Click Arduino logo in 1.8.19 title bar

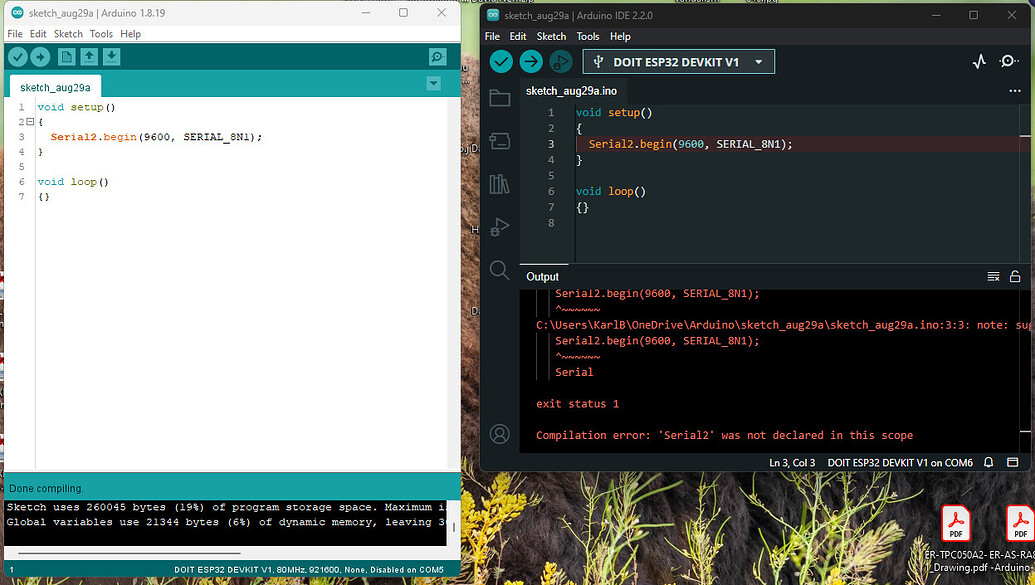point(18,13)
